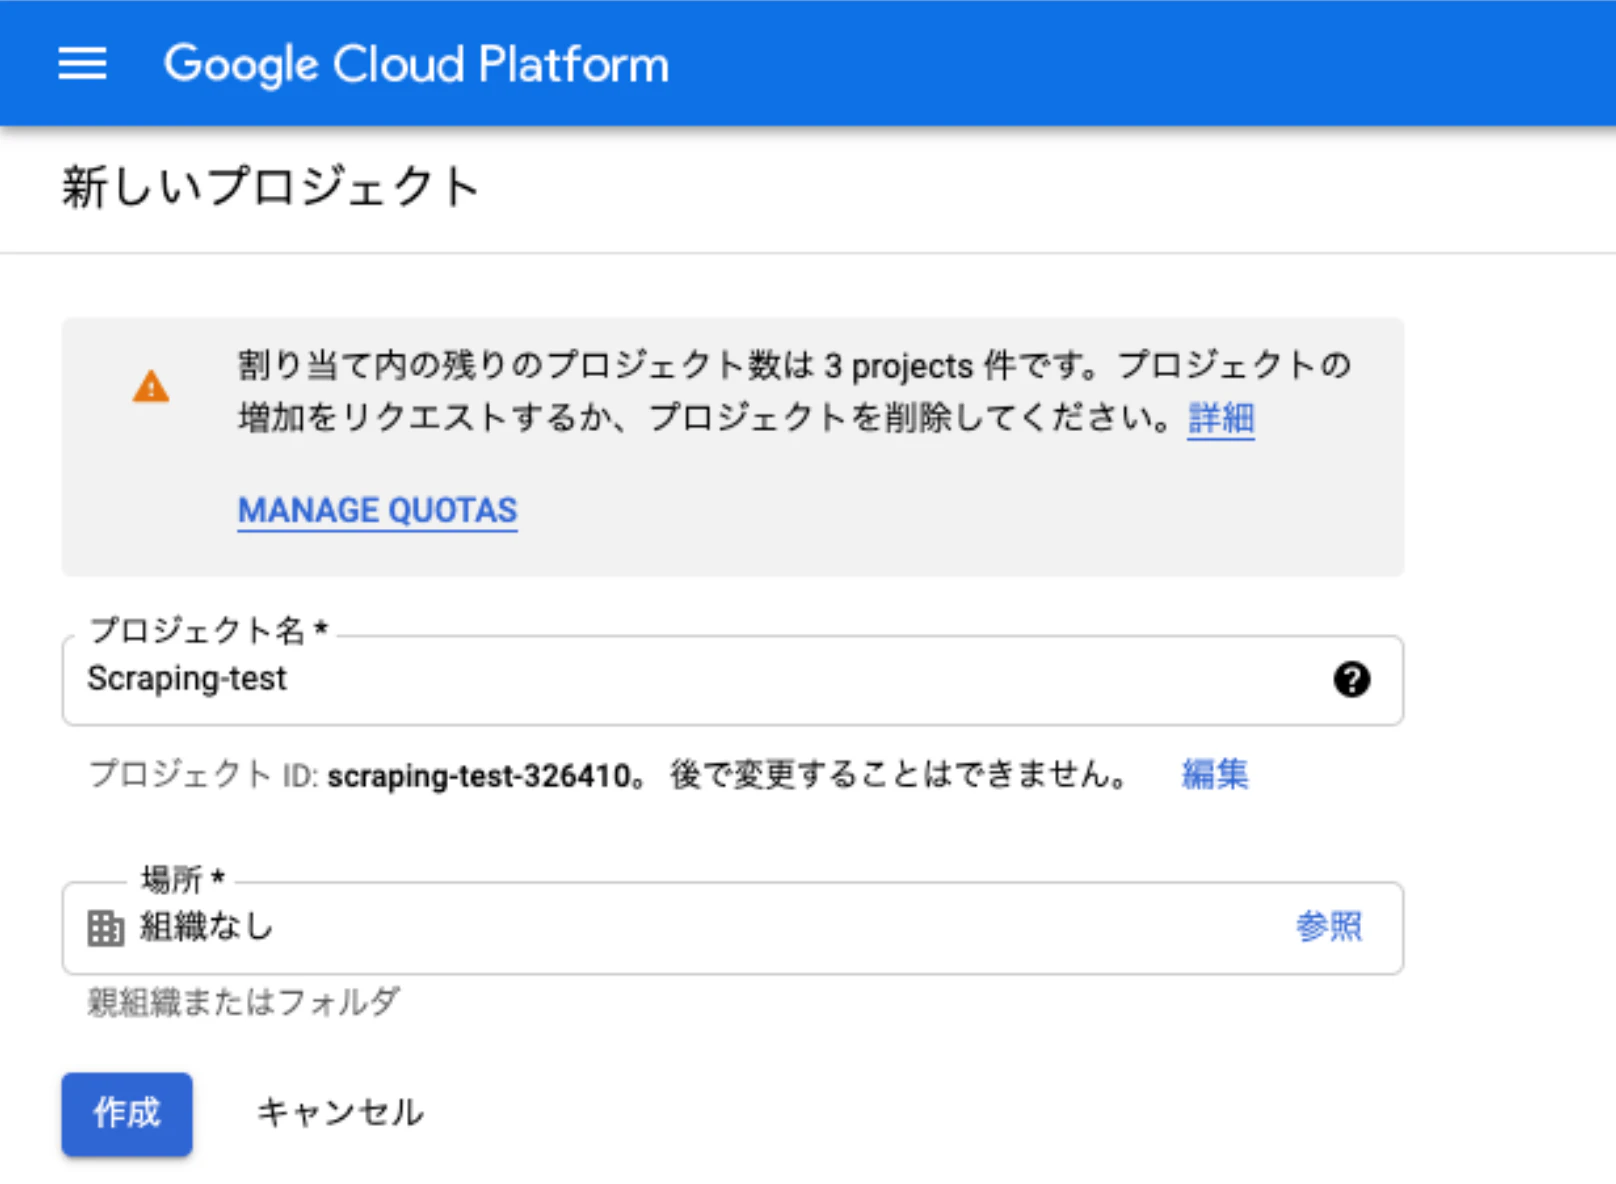Click the quota warning message text
The image size is (1616, 1184).
[x=794, y=392]
